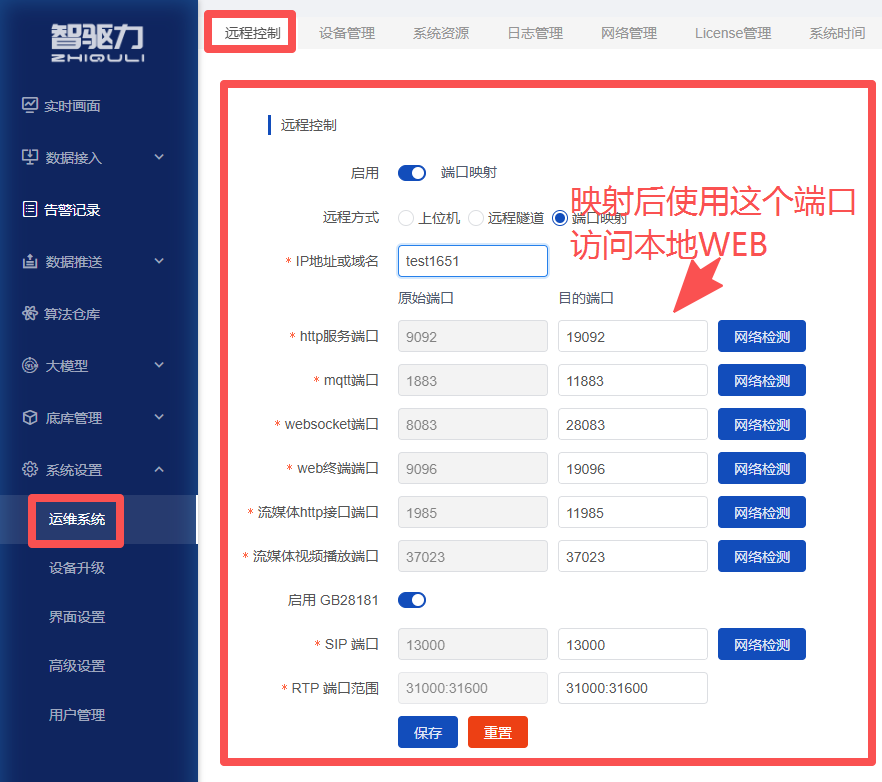The image size is (882, 782).
Task: Click the 数据接入 sidebar icon
Action: coord(30,157)
